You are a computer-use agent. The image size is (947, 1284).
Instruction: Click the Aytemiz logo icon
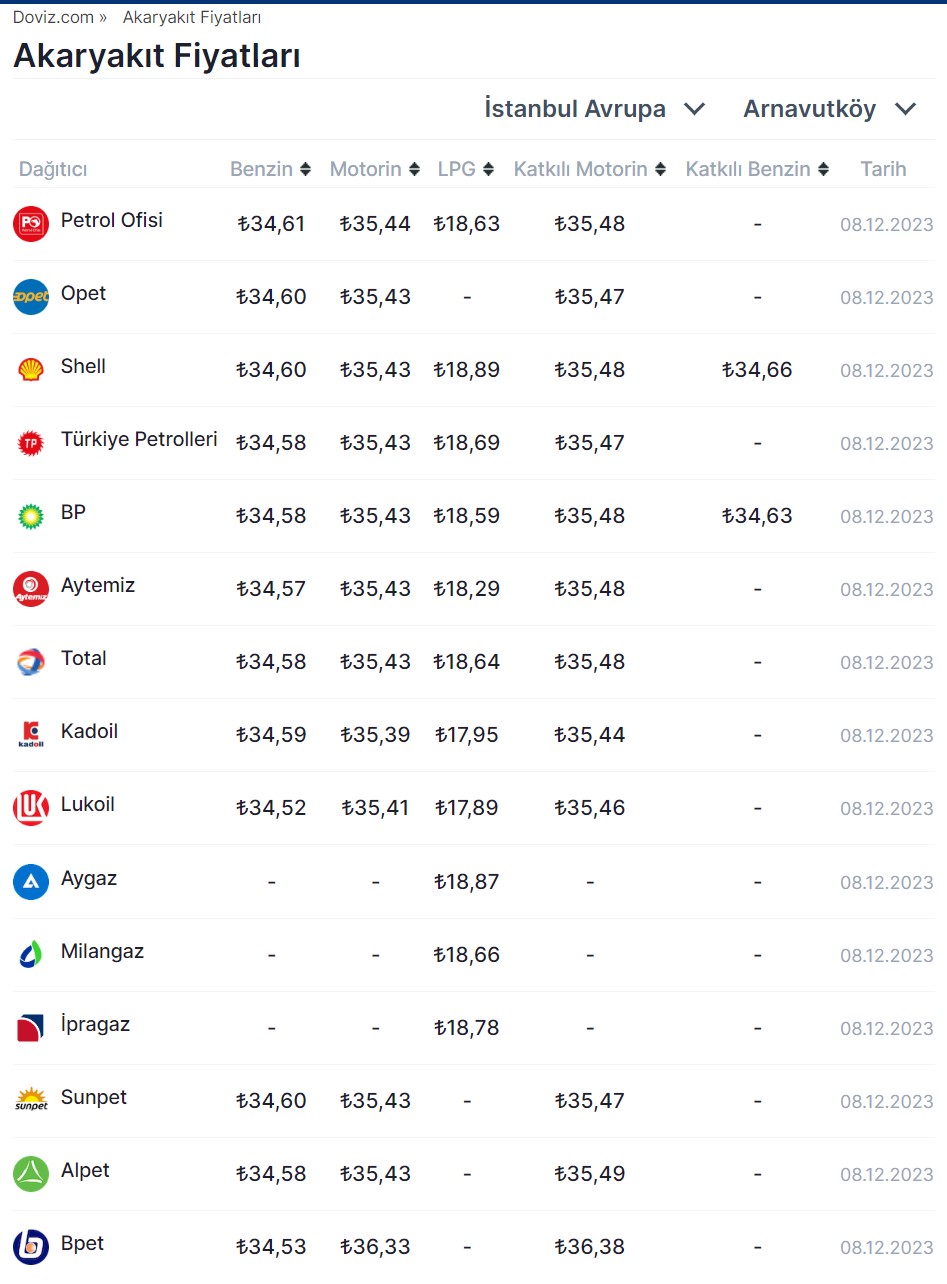tap(31, 589)
